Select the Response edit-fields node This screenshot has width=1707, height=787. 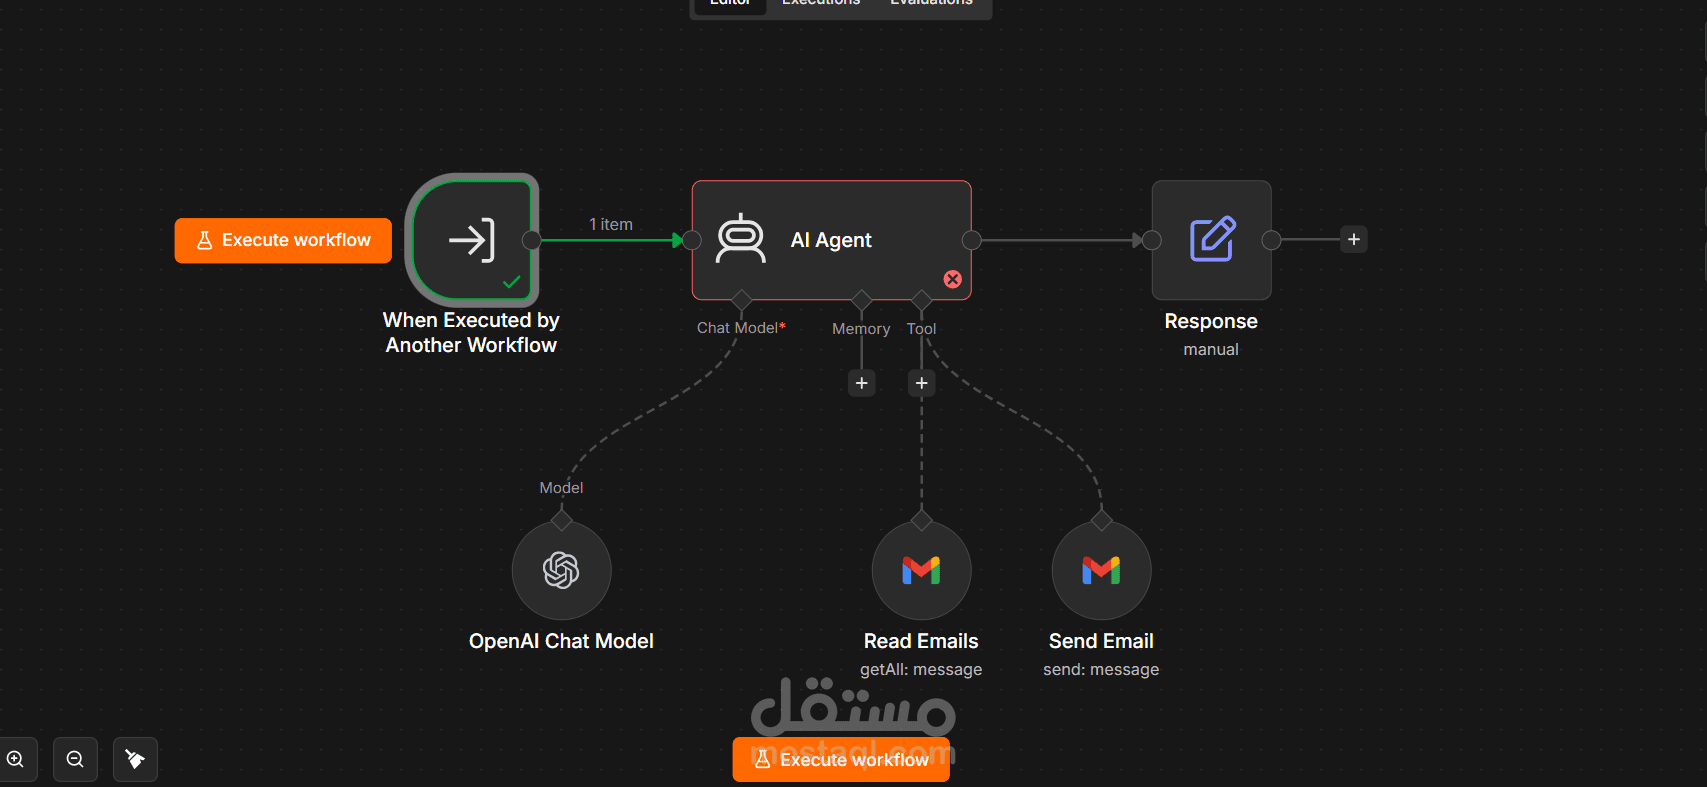(x=1211, y=240)
